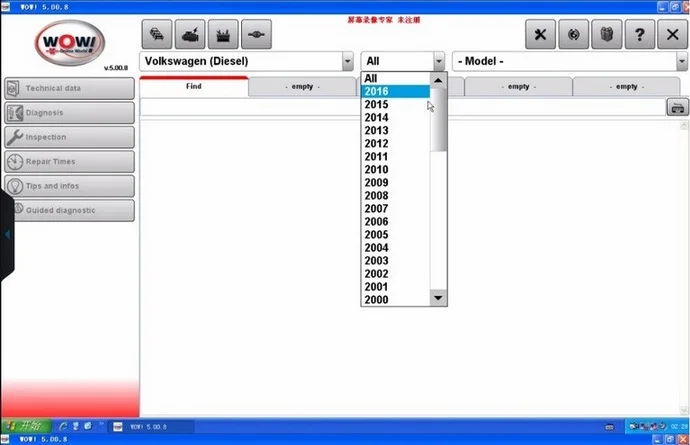Select year 2004 from the list
The height and width of the screenshot is (445, 690).
point(396,248)
